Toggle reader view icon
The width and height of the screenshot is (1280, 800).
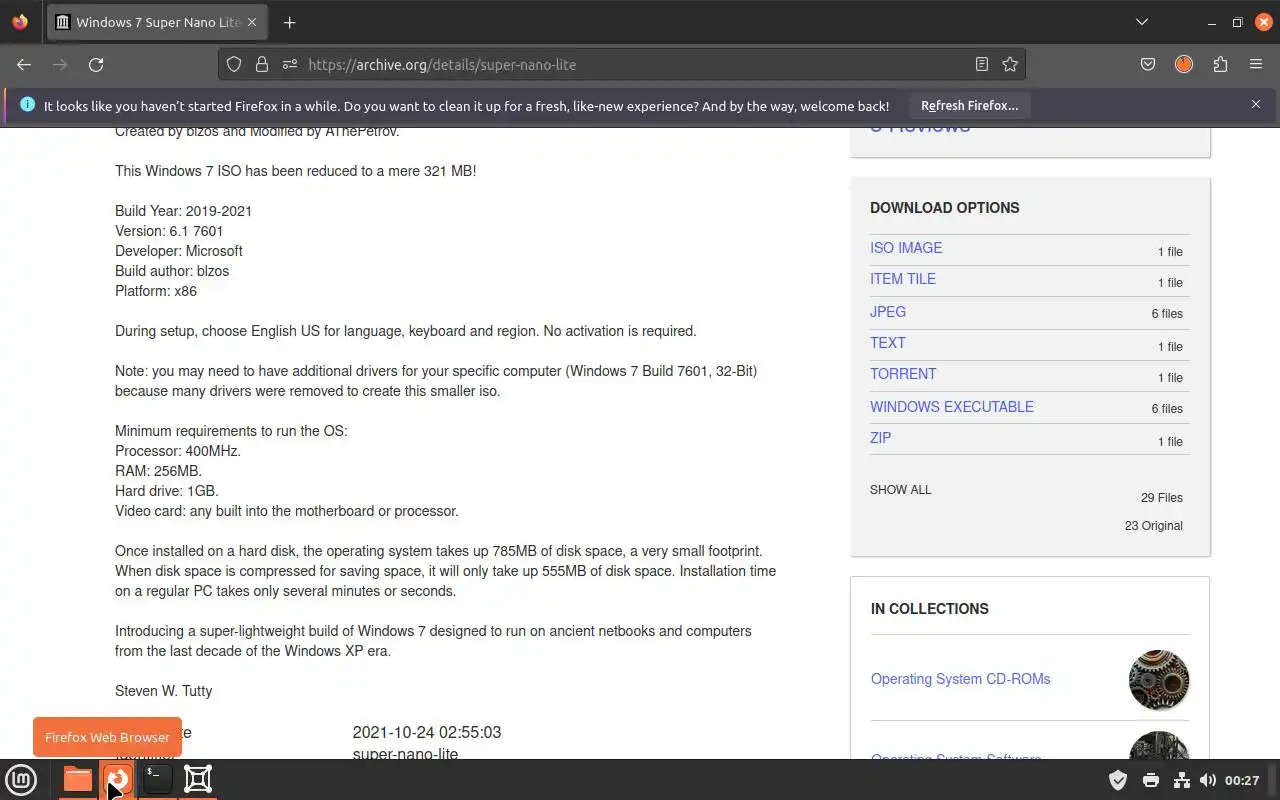(982, 64)
